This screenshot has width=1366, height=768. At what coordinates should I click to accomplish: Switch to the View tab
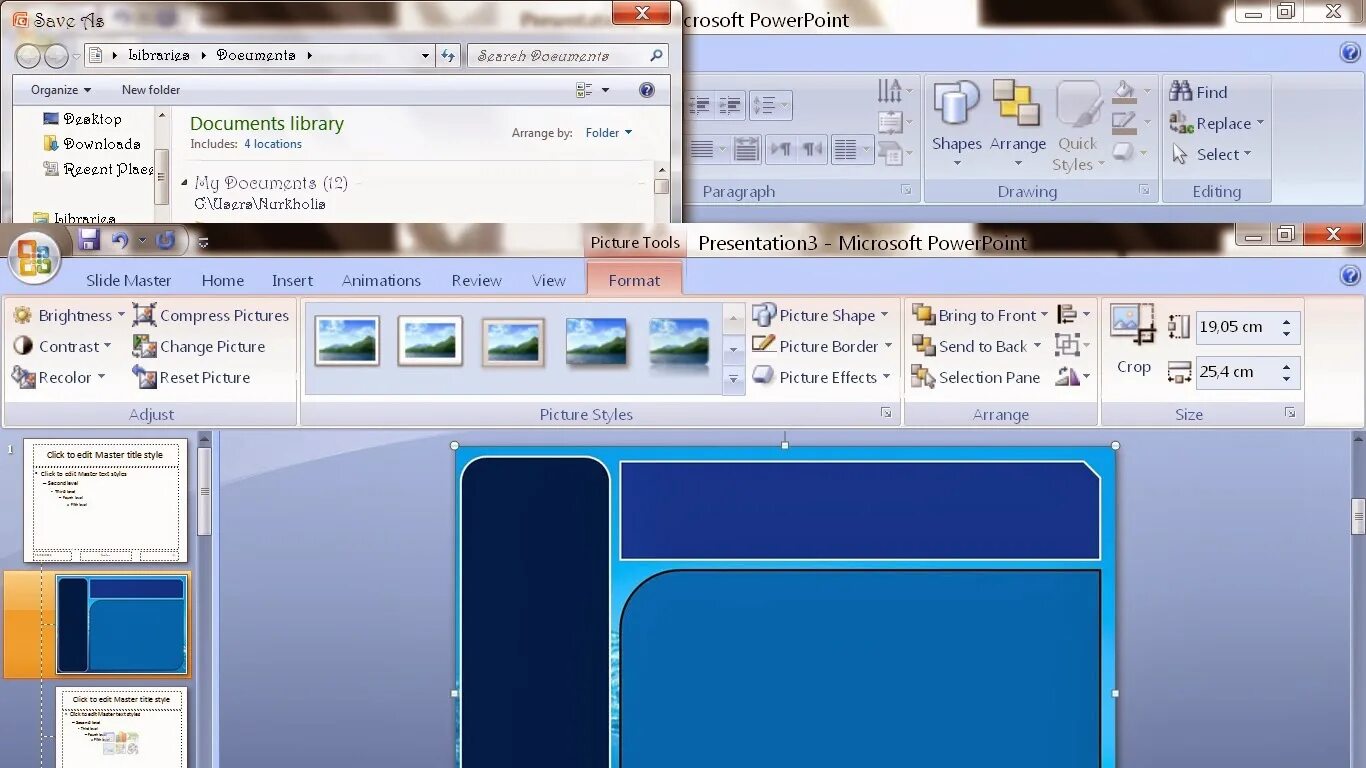coord(548,281)
